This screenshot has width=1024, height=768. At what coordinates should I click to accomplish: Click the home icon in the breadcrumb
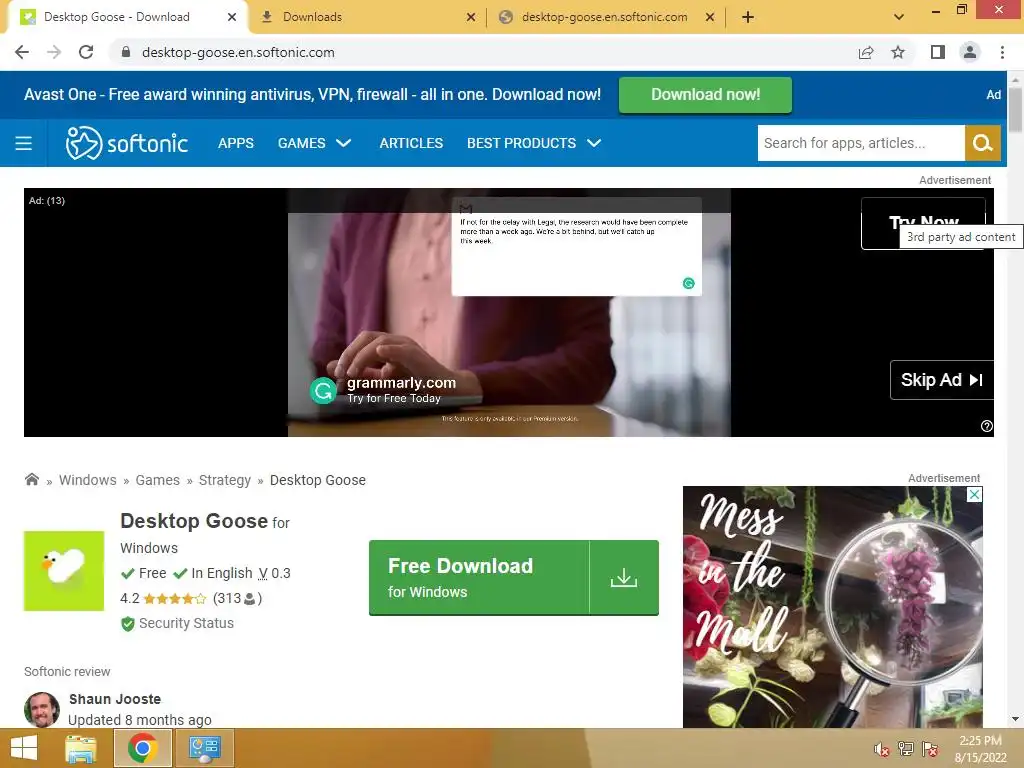click(x=31, y=480)
